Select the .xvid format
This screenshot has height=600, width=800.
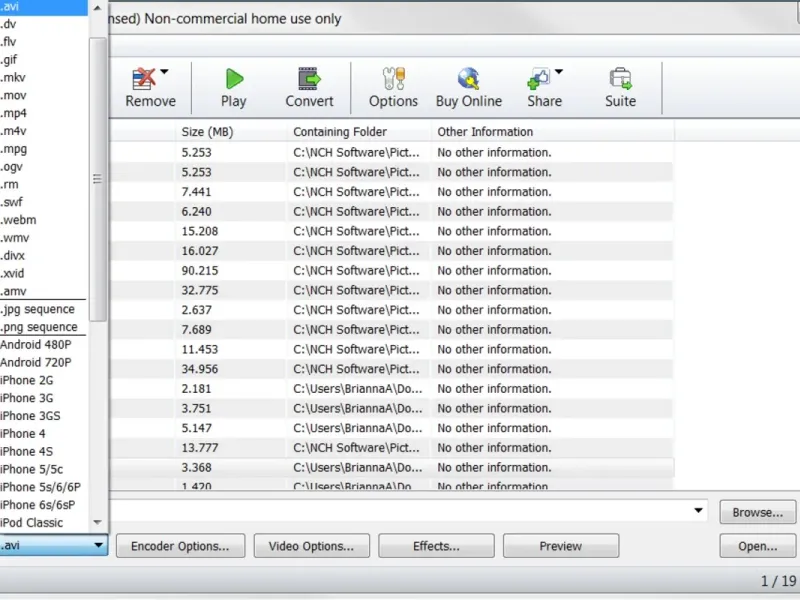(x=44, y=273)
